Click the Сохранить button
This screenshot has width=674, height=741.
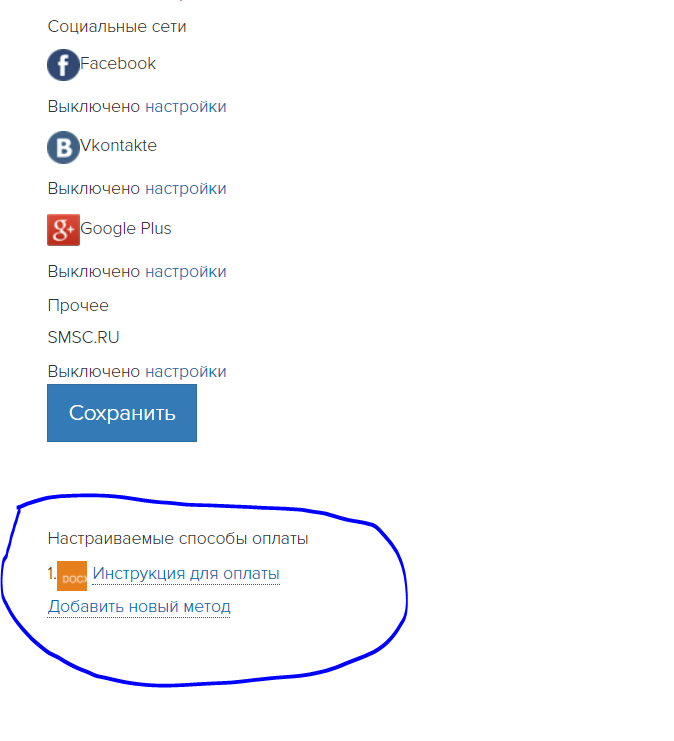click(122, 413)
